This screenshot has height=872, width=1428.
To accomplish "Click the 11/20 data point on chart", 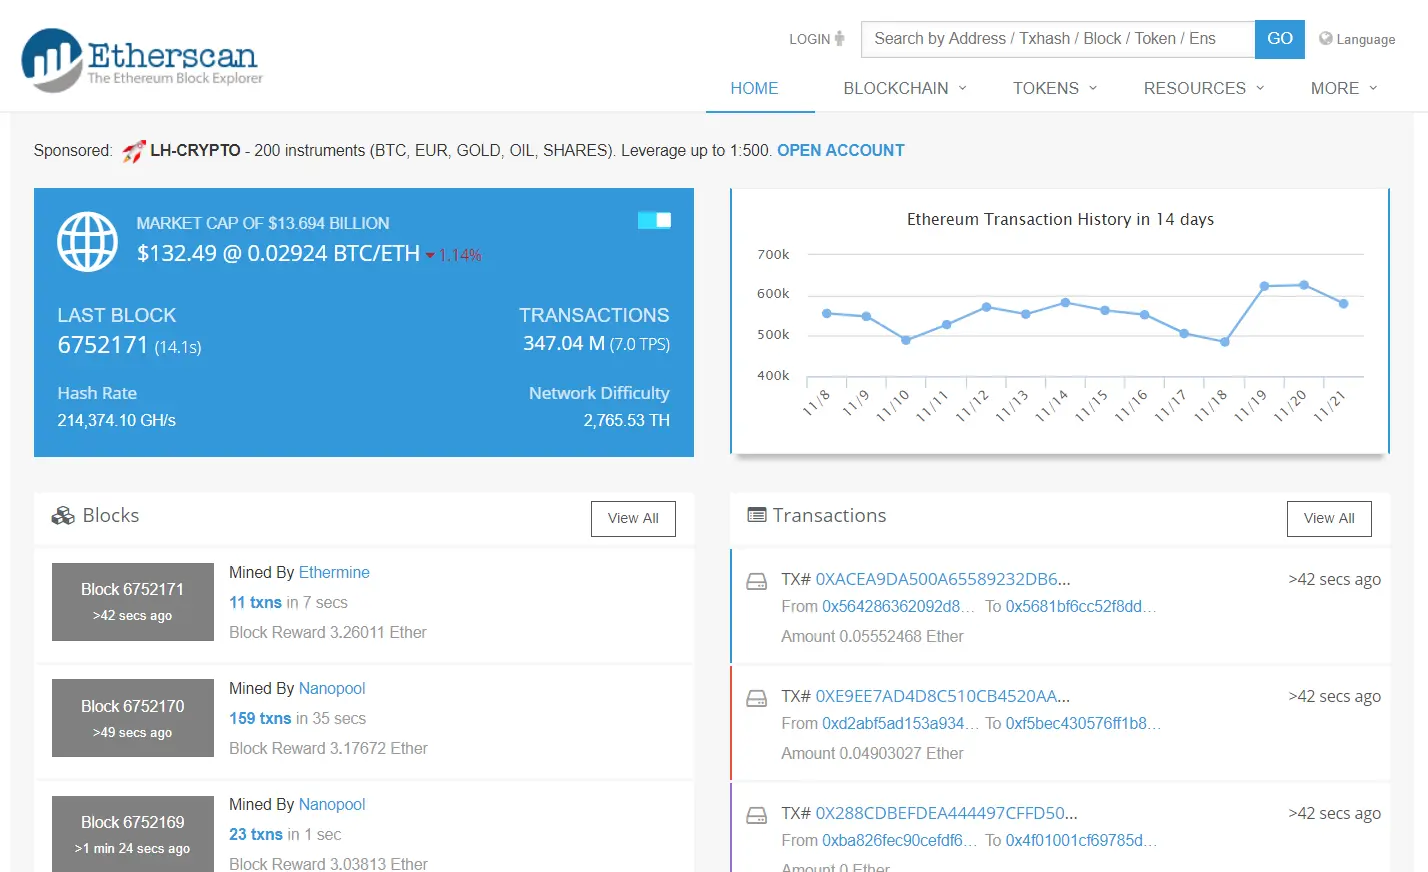I will [1303, 285].
